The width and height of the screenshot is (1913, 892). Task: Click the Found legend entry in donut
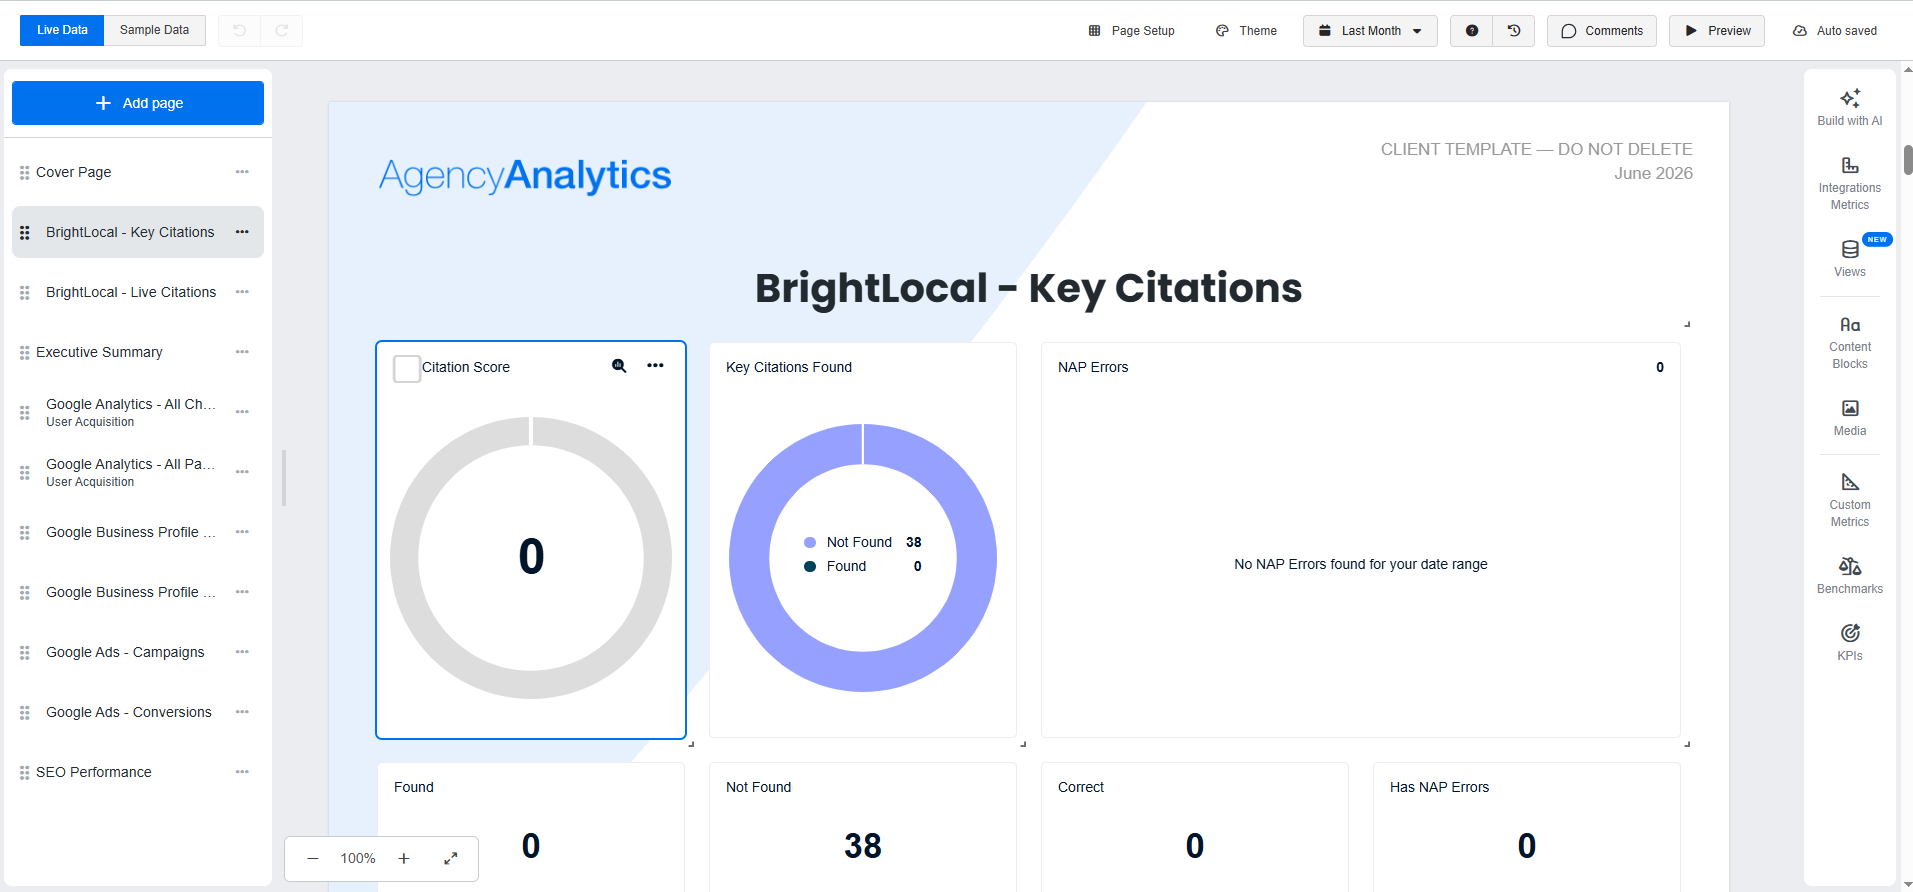[862, 566]
